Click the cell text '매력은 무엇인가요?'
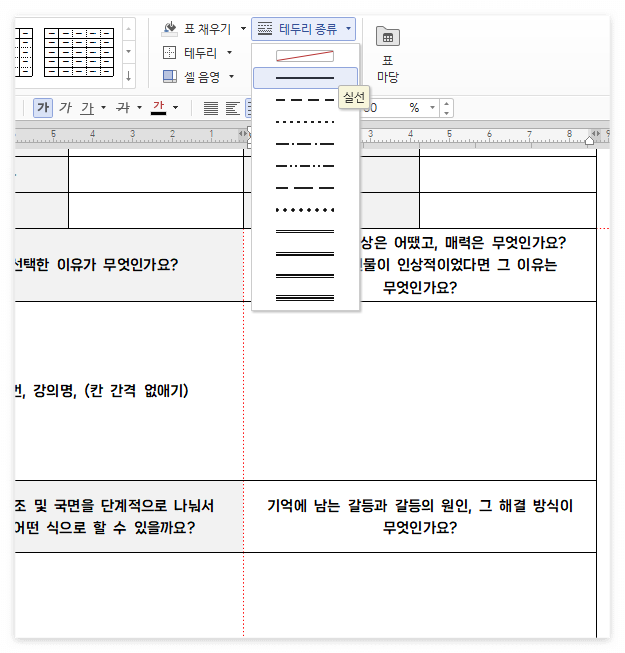The height and width of the screenshot is (653, 625). [505, 243]
